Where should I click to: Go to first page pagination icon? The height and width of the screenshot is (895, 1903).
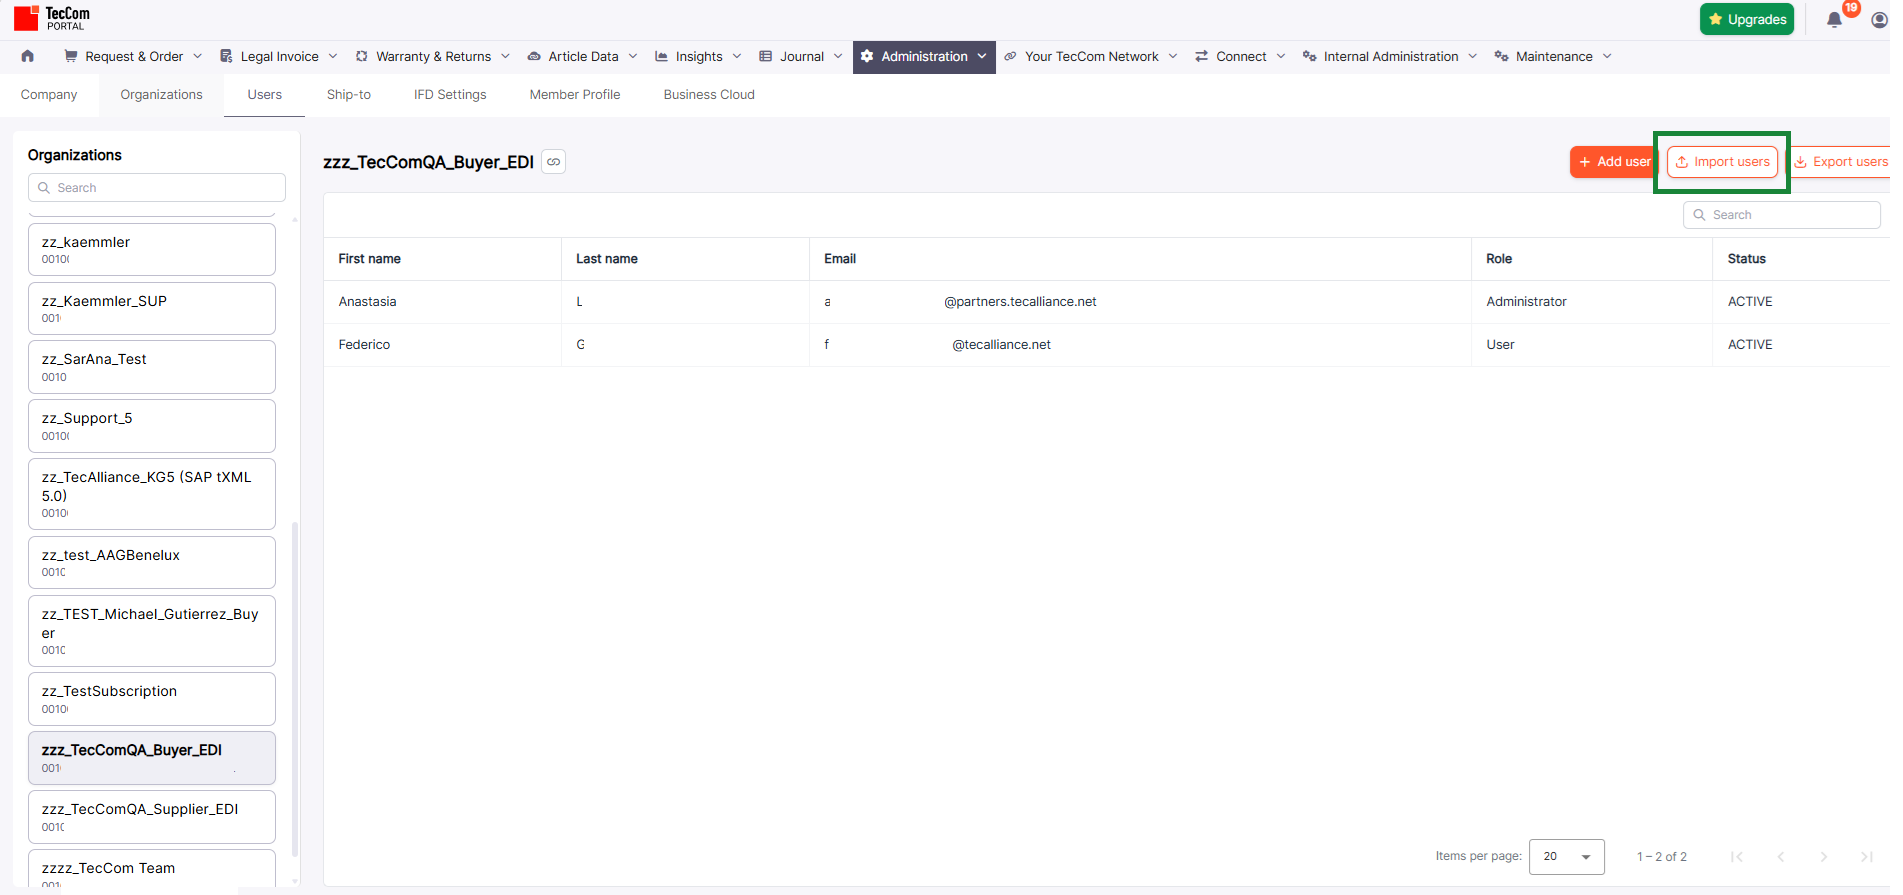click(1737, 857)
